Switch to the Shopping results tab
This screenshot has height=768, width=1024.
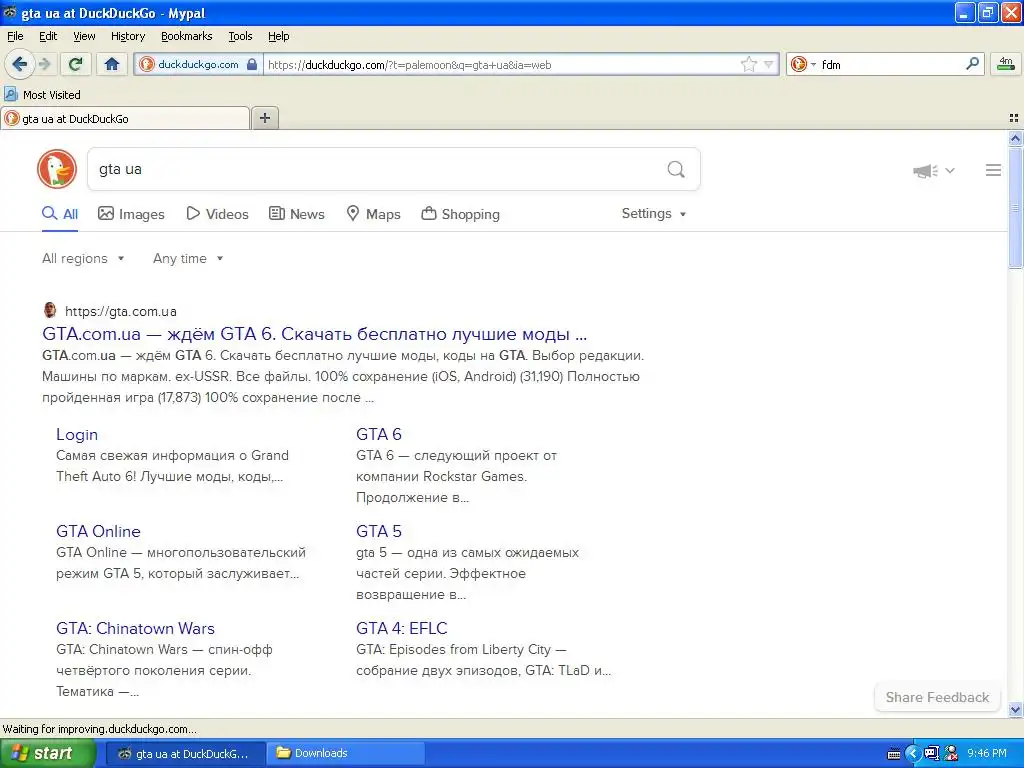(460, 214)
